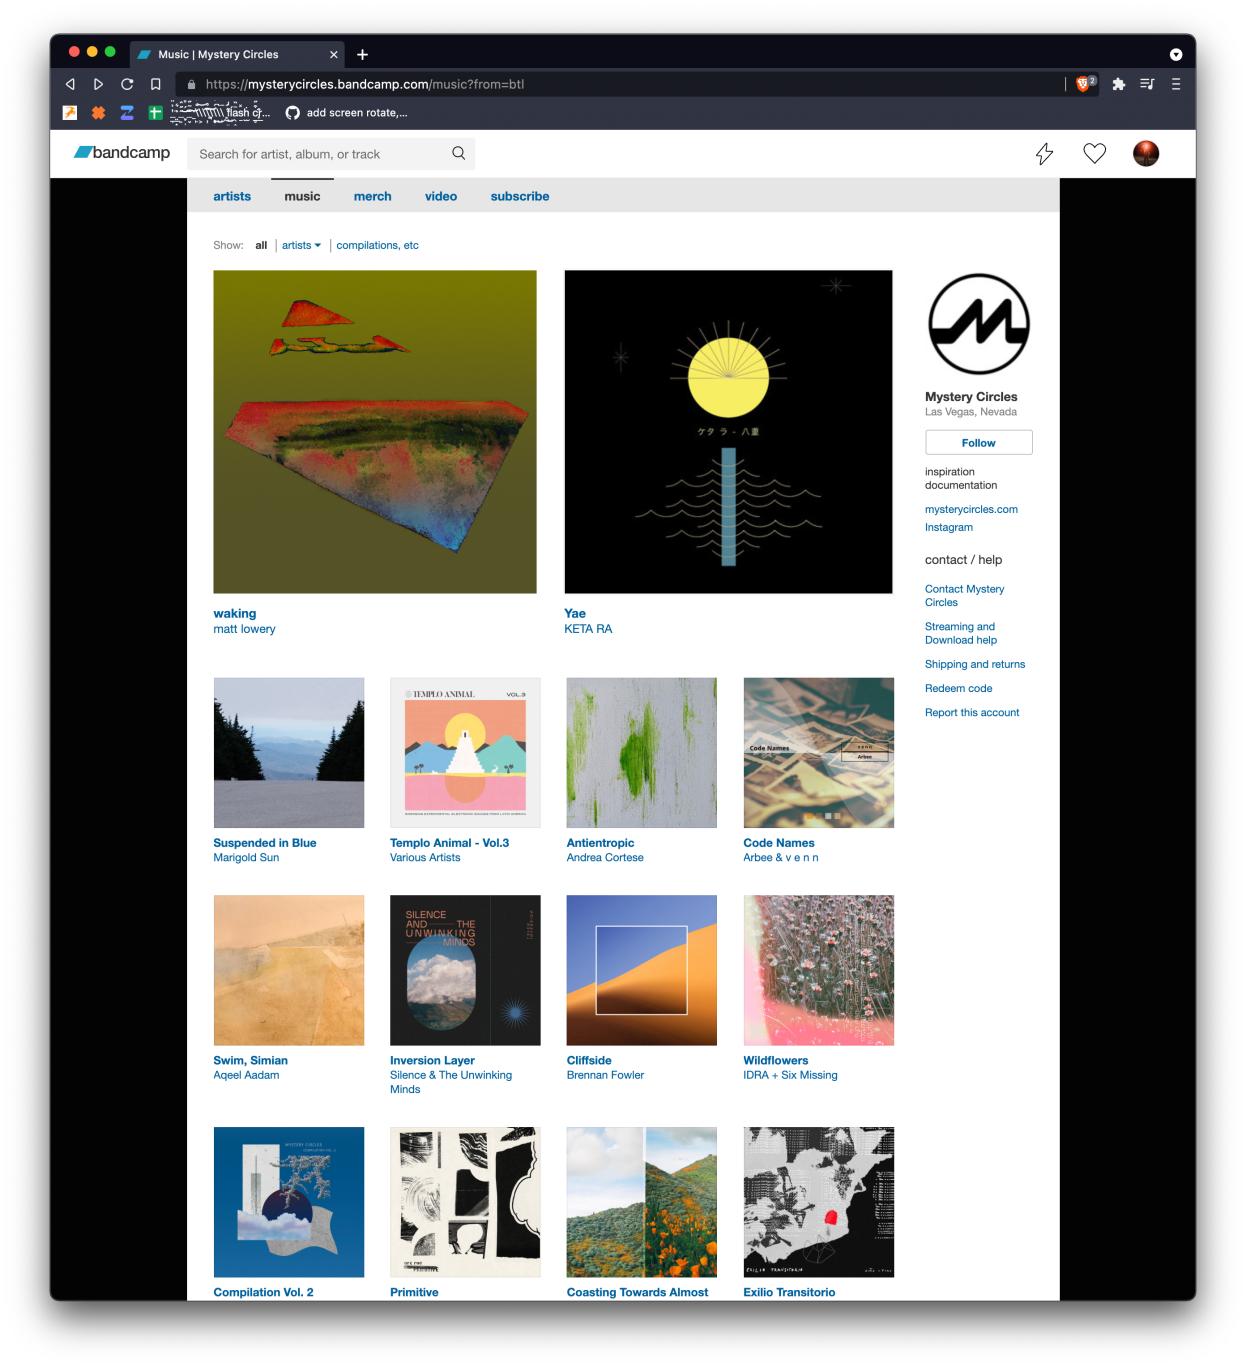Open the user profile avatar
The width and height of the screenshot is (1246, 1367).
click(x=1146, y=153)
